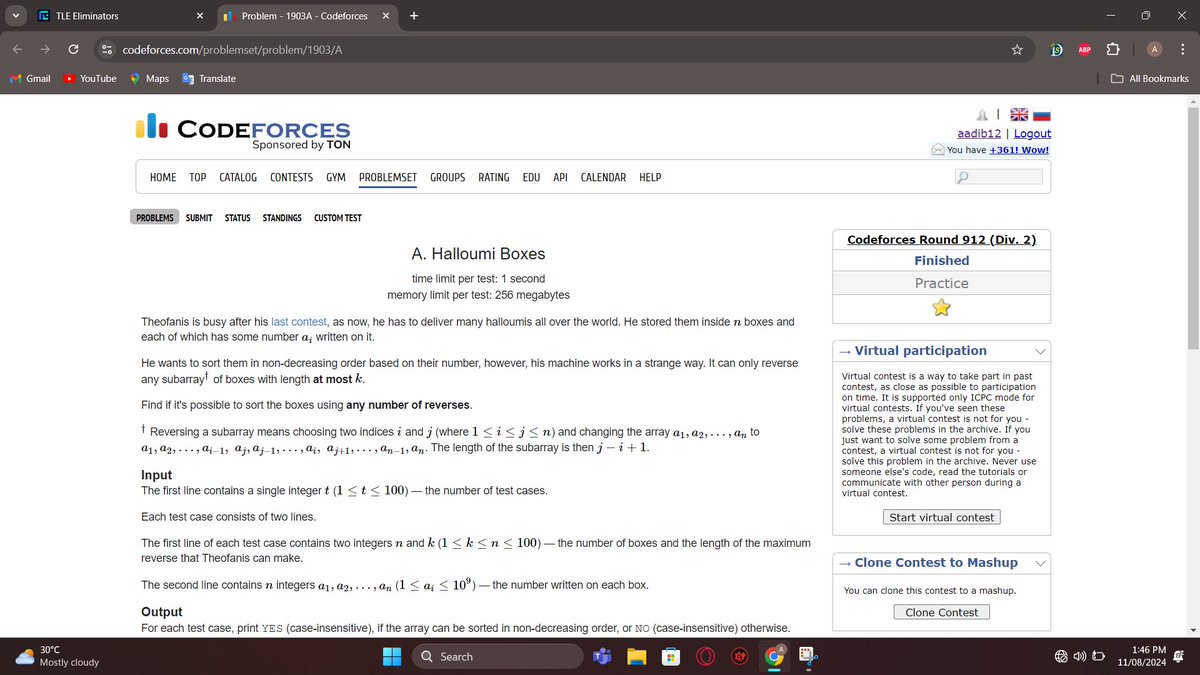Open new tab with plus button
This screenshot has width=1200, height=675.
[414, 16]
